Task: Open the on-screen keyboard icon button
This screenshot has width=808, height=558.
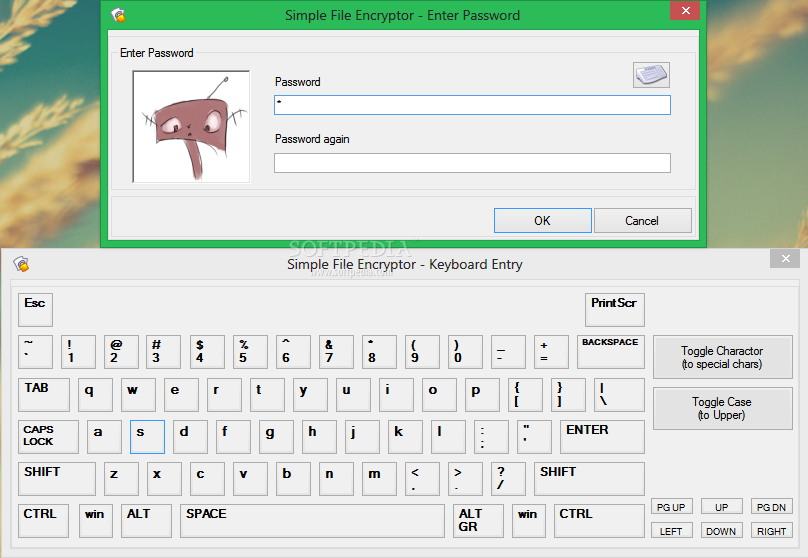Action: point(651,75)
